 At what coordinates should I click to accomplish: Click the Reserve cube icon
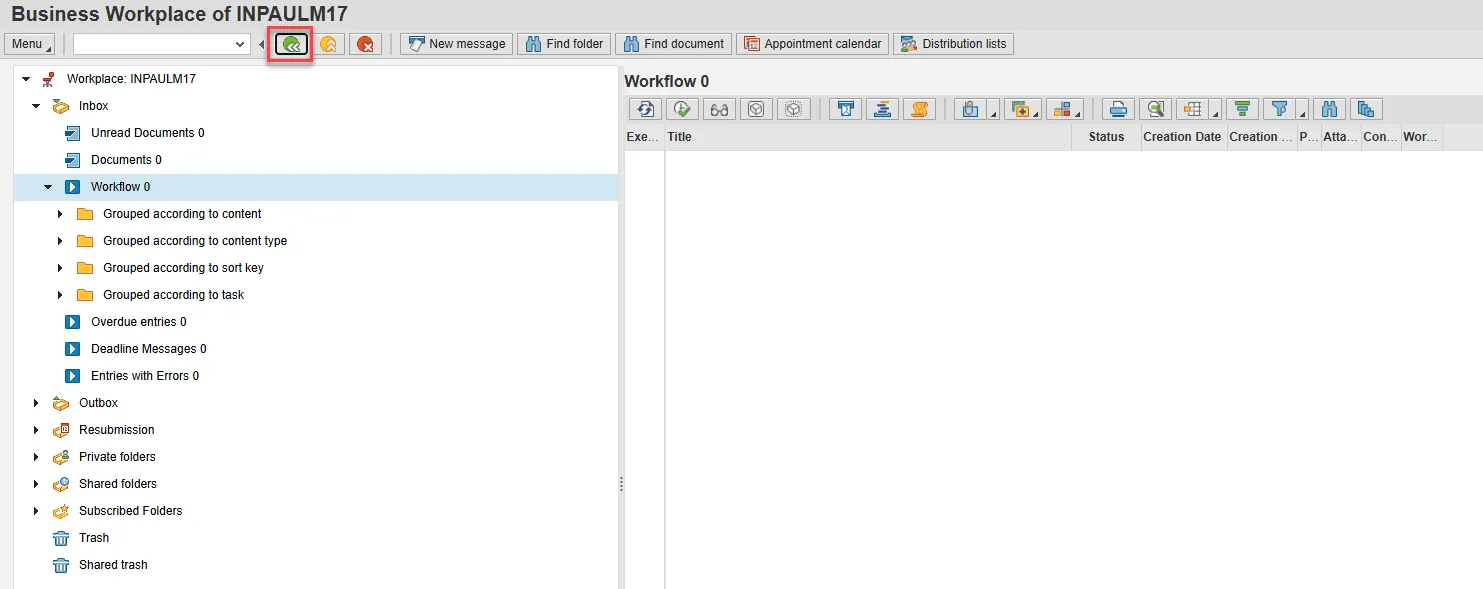[x=756, y=109]
